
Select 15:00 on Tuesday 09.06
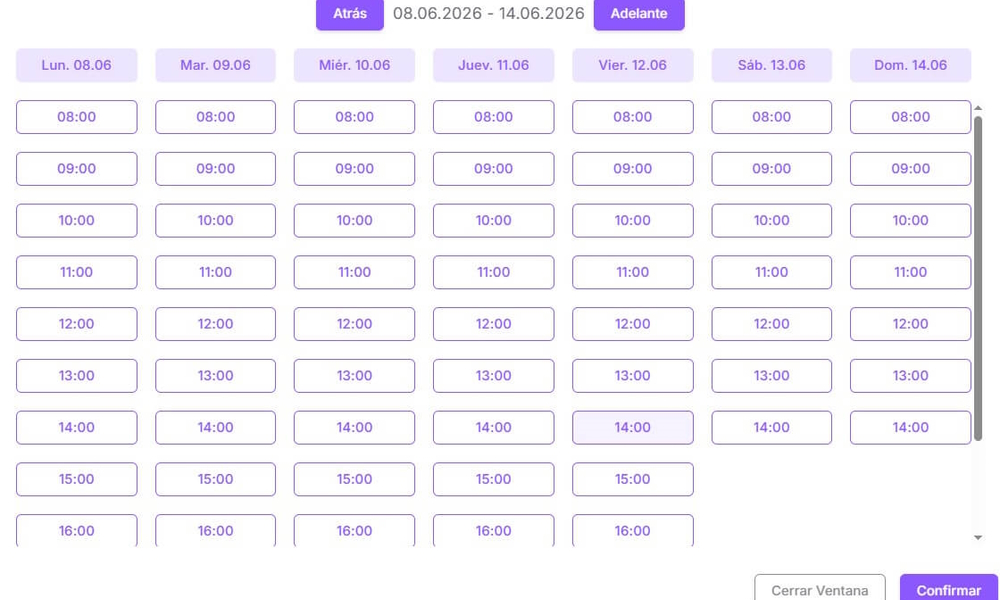point(216,479)
